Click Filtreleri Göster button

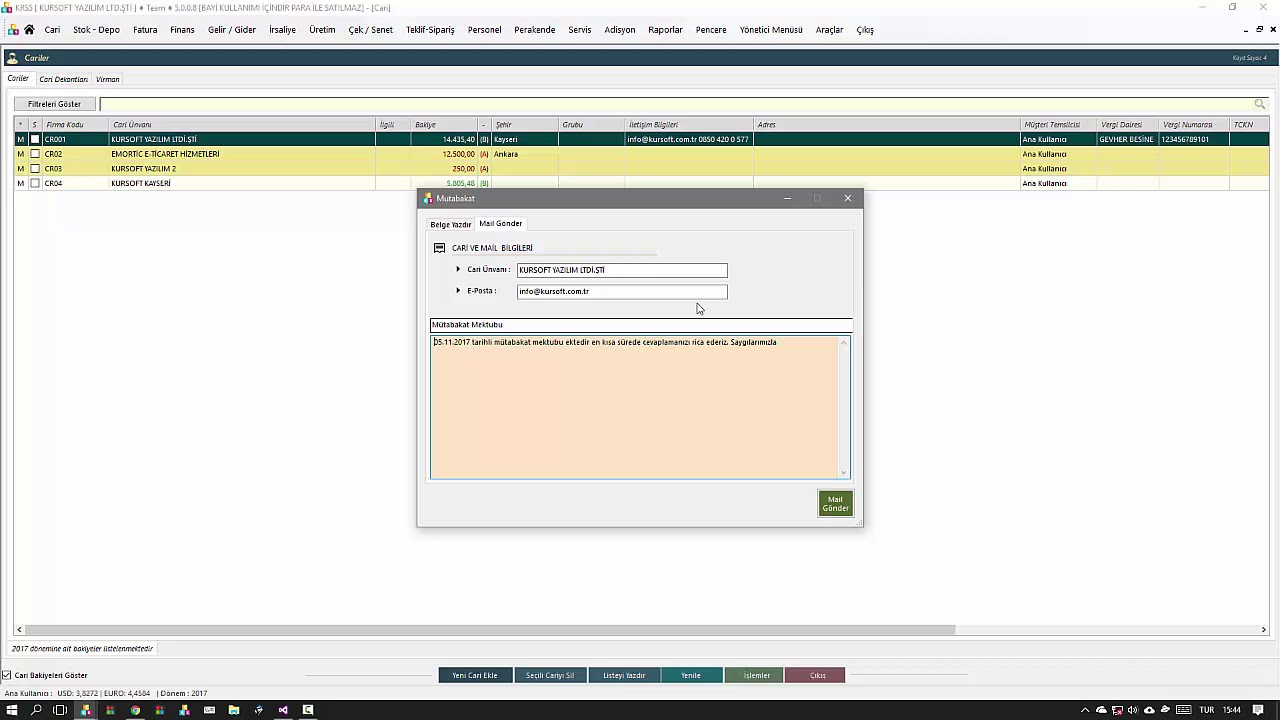(55, 104)
